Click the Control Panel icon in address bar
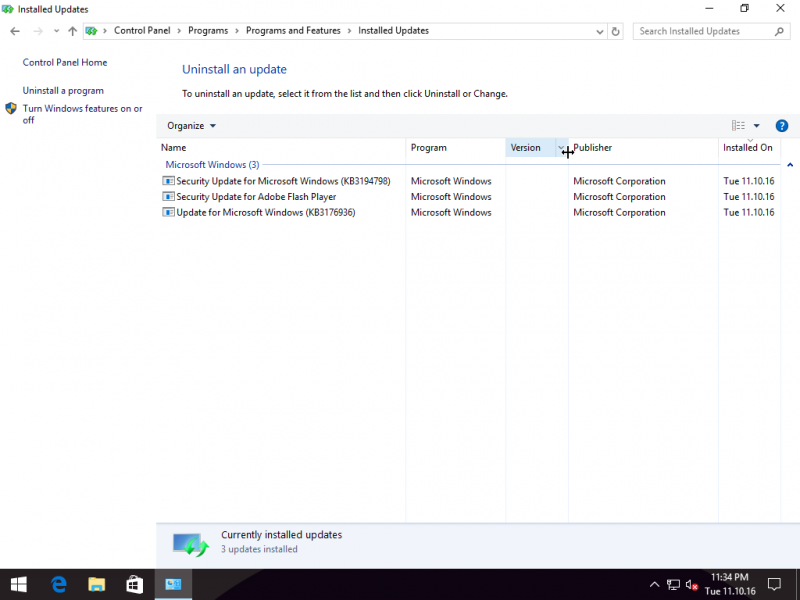 click(x=91, y=31)
